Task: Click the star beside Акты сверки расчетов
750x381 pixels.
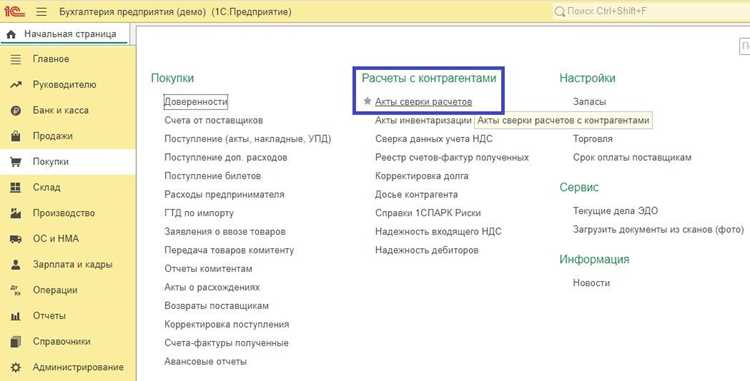Action: pyautogui.click(x=367, y=101)
